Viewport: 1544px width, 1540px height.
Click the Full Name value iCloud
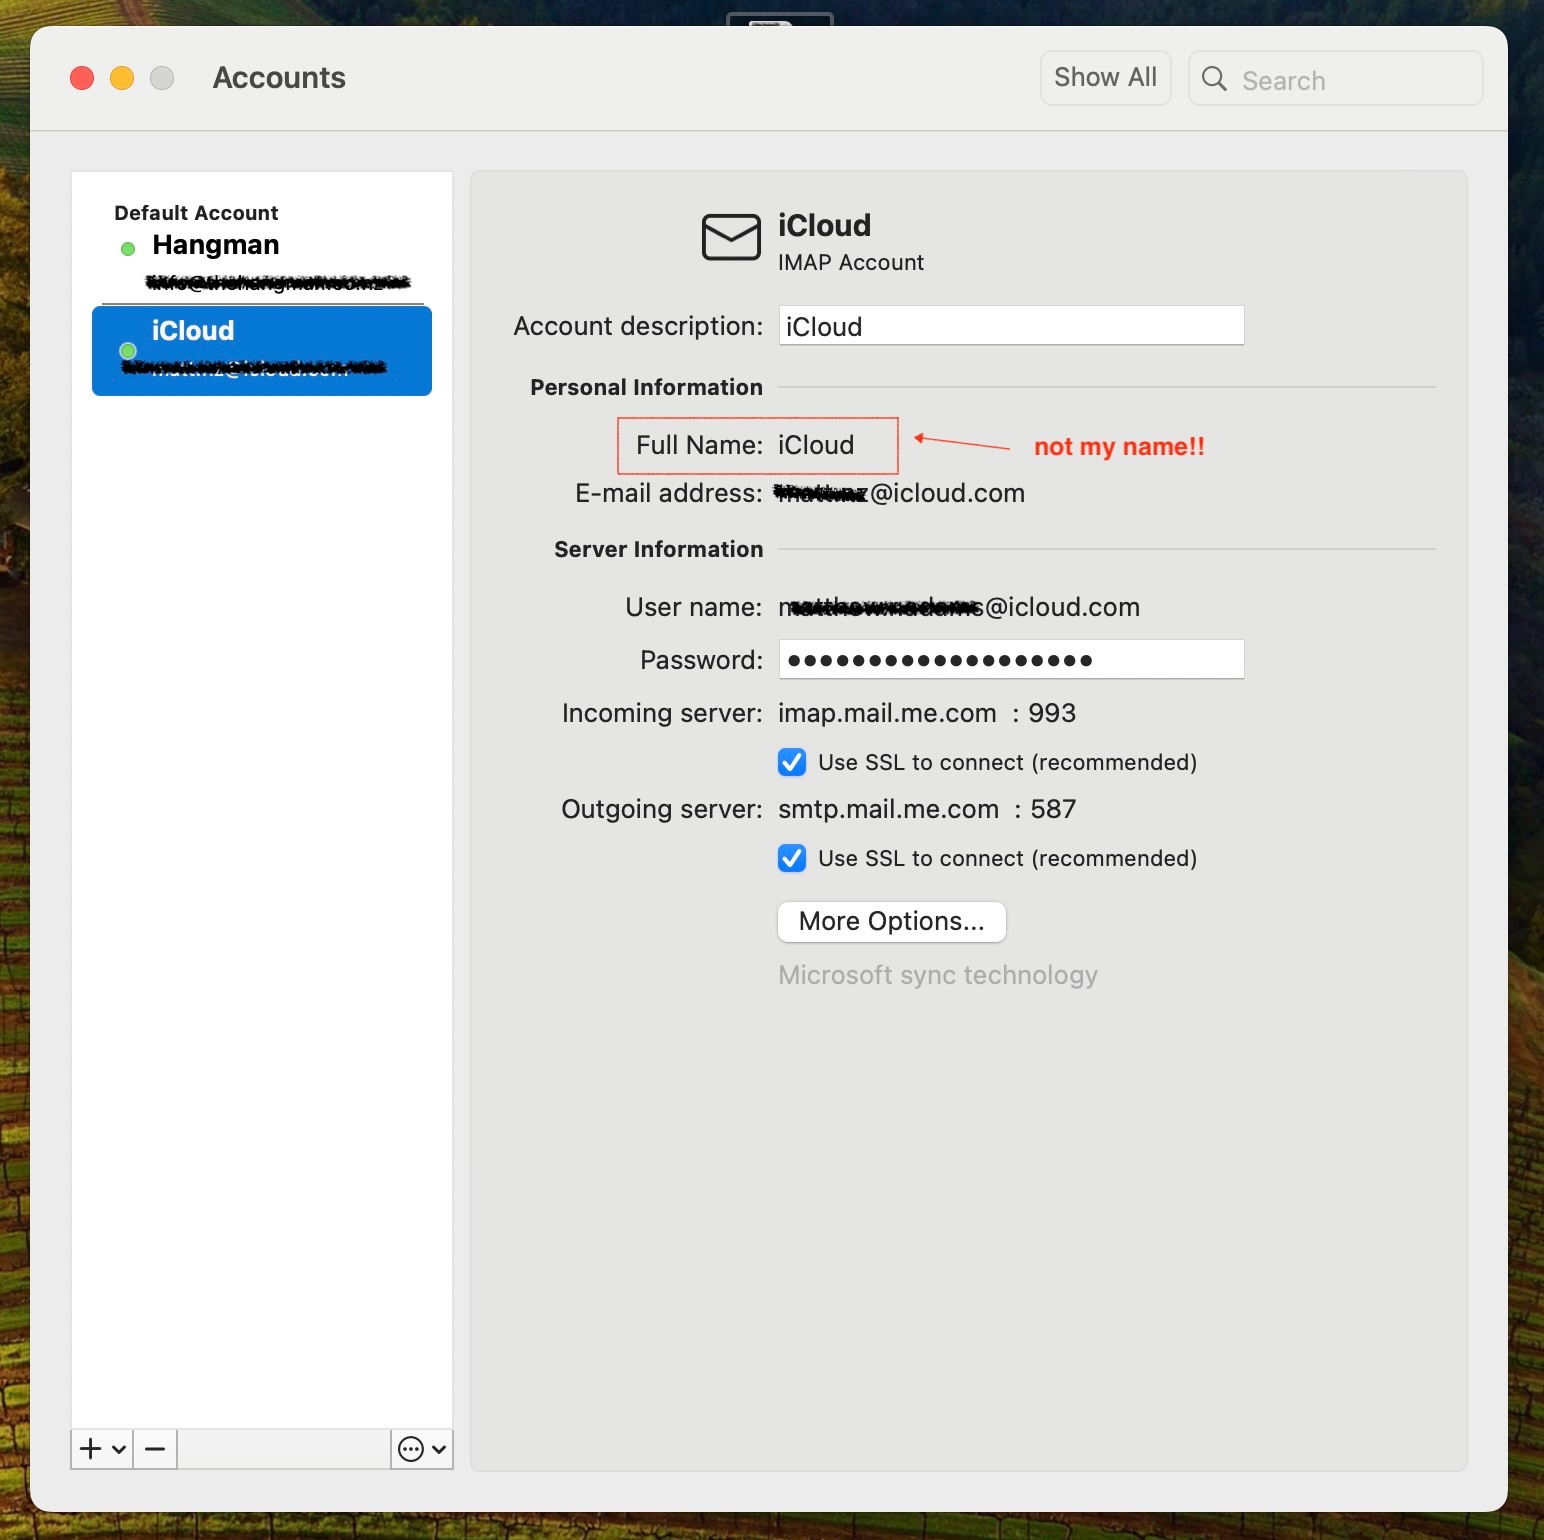[816, 445]
